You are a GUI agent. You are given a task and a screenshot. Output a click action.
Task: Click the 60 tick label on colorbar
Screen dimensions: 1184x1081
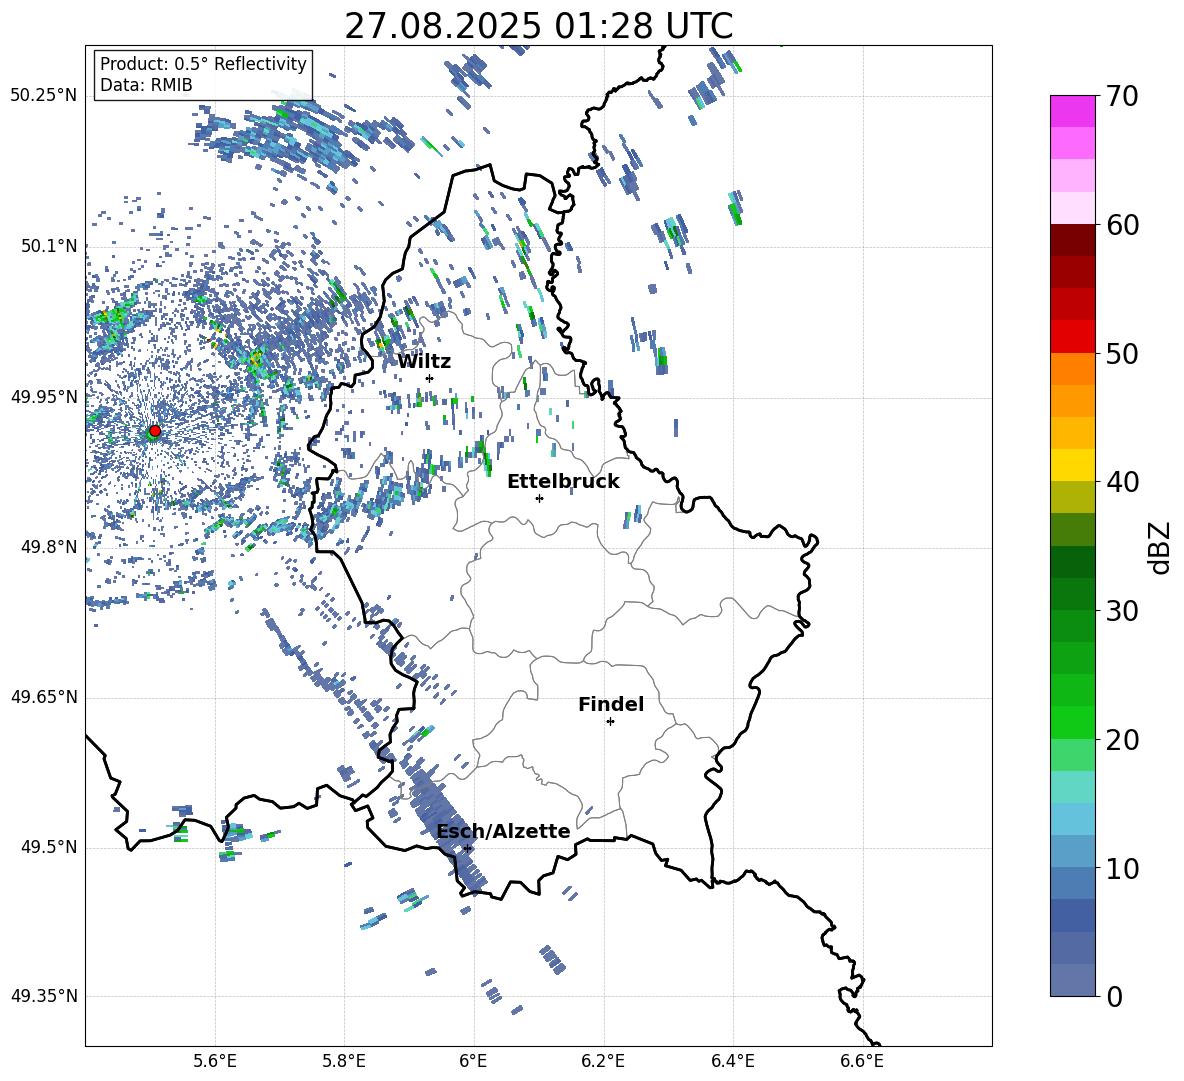tap(1121, 225)
